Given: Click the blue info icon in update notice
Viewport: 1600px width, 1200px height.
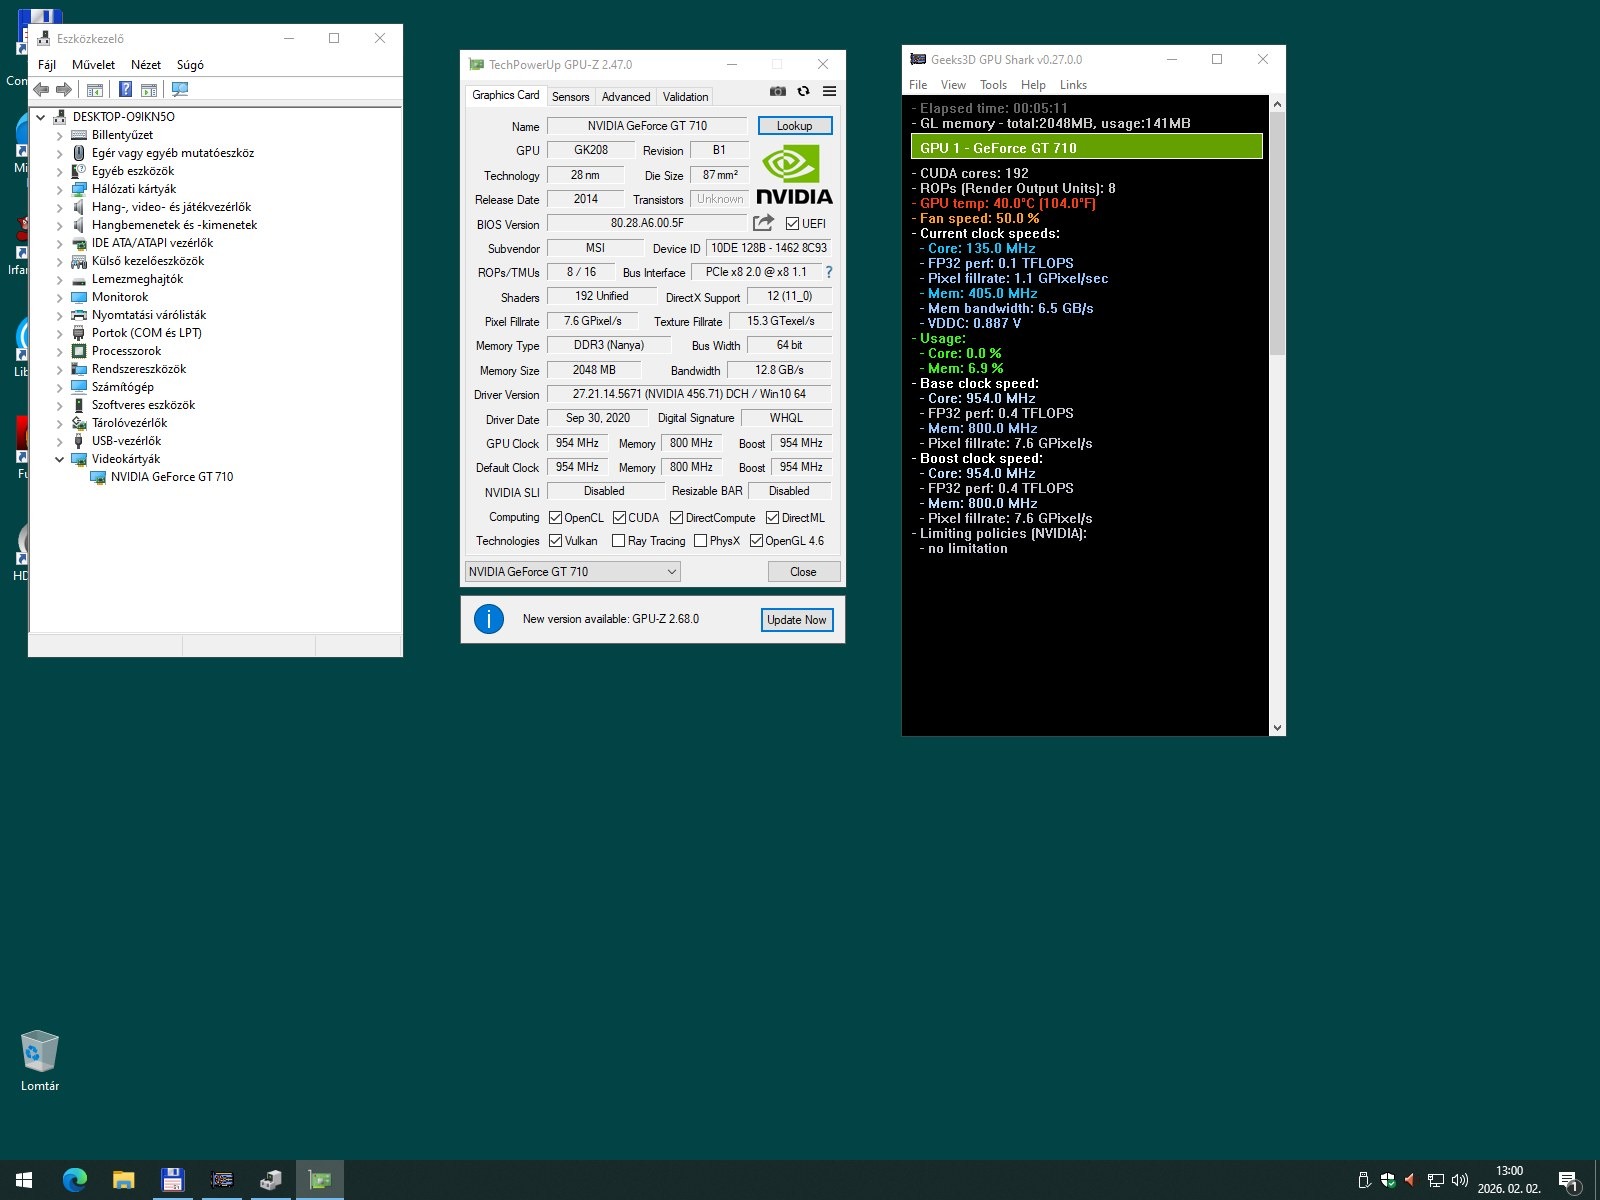Looking at the screenshot, I should 488,619.
